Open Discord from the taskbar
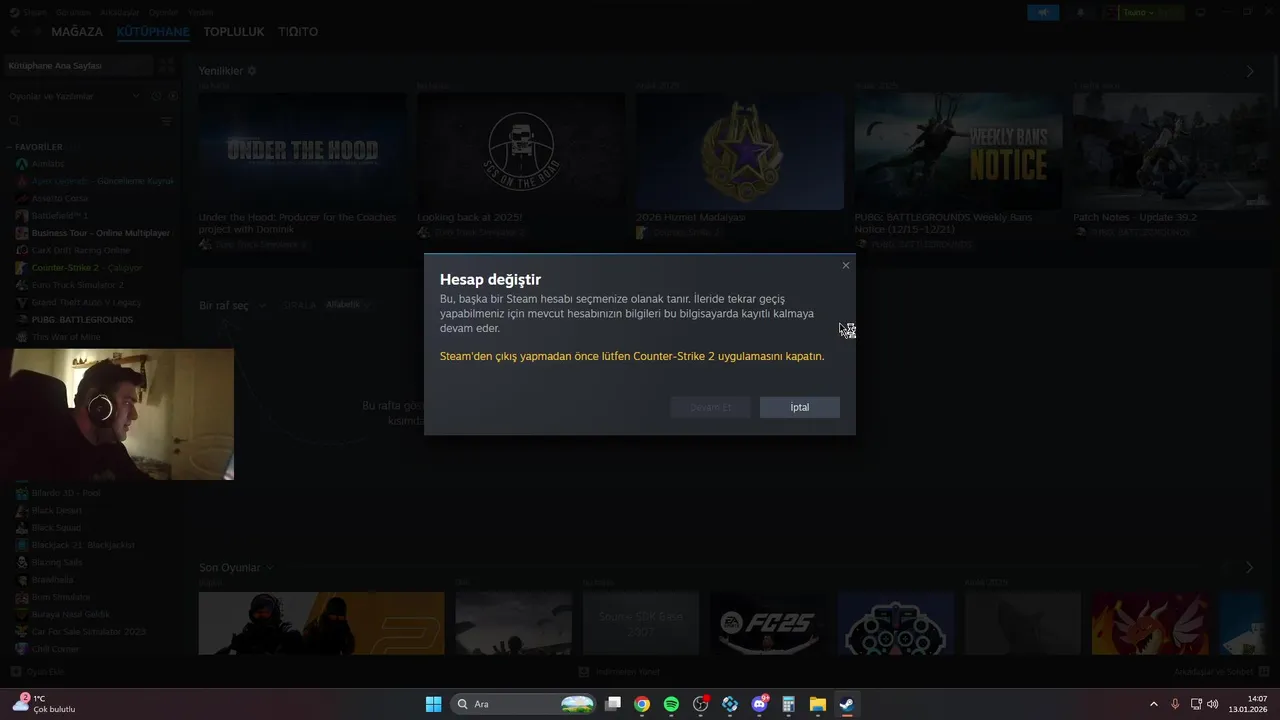 (759, 704)
